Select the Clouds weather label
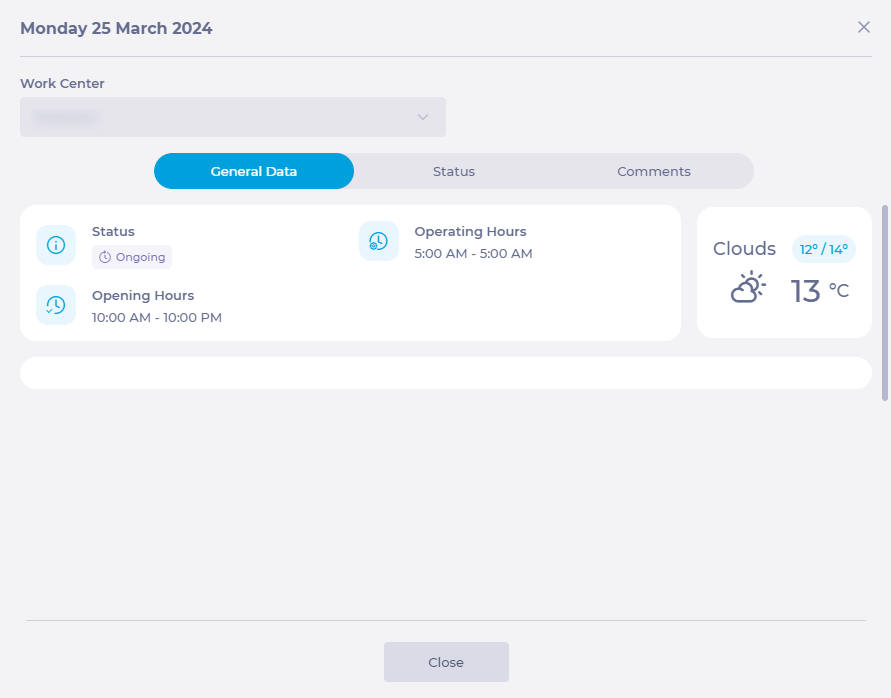The image size is (891, 698). coord(744,249)
